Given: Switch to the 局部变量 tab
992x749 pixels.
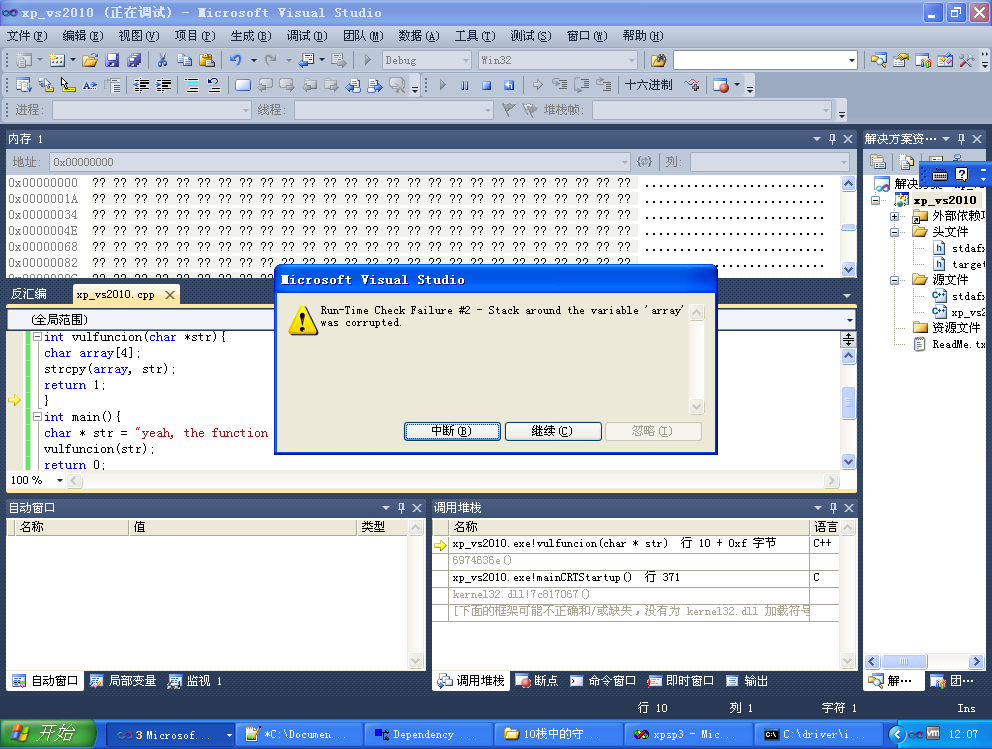Looking at the screenshot, I should tap(123, 681).
